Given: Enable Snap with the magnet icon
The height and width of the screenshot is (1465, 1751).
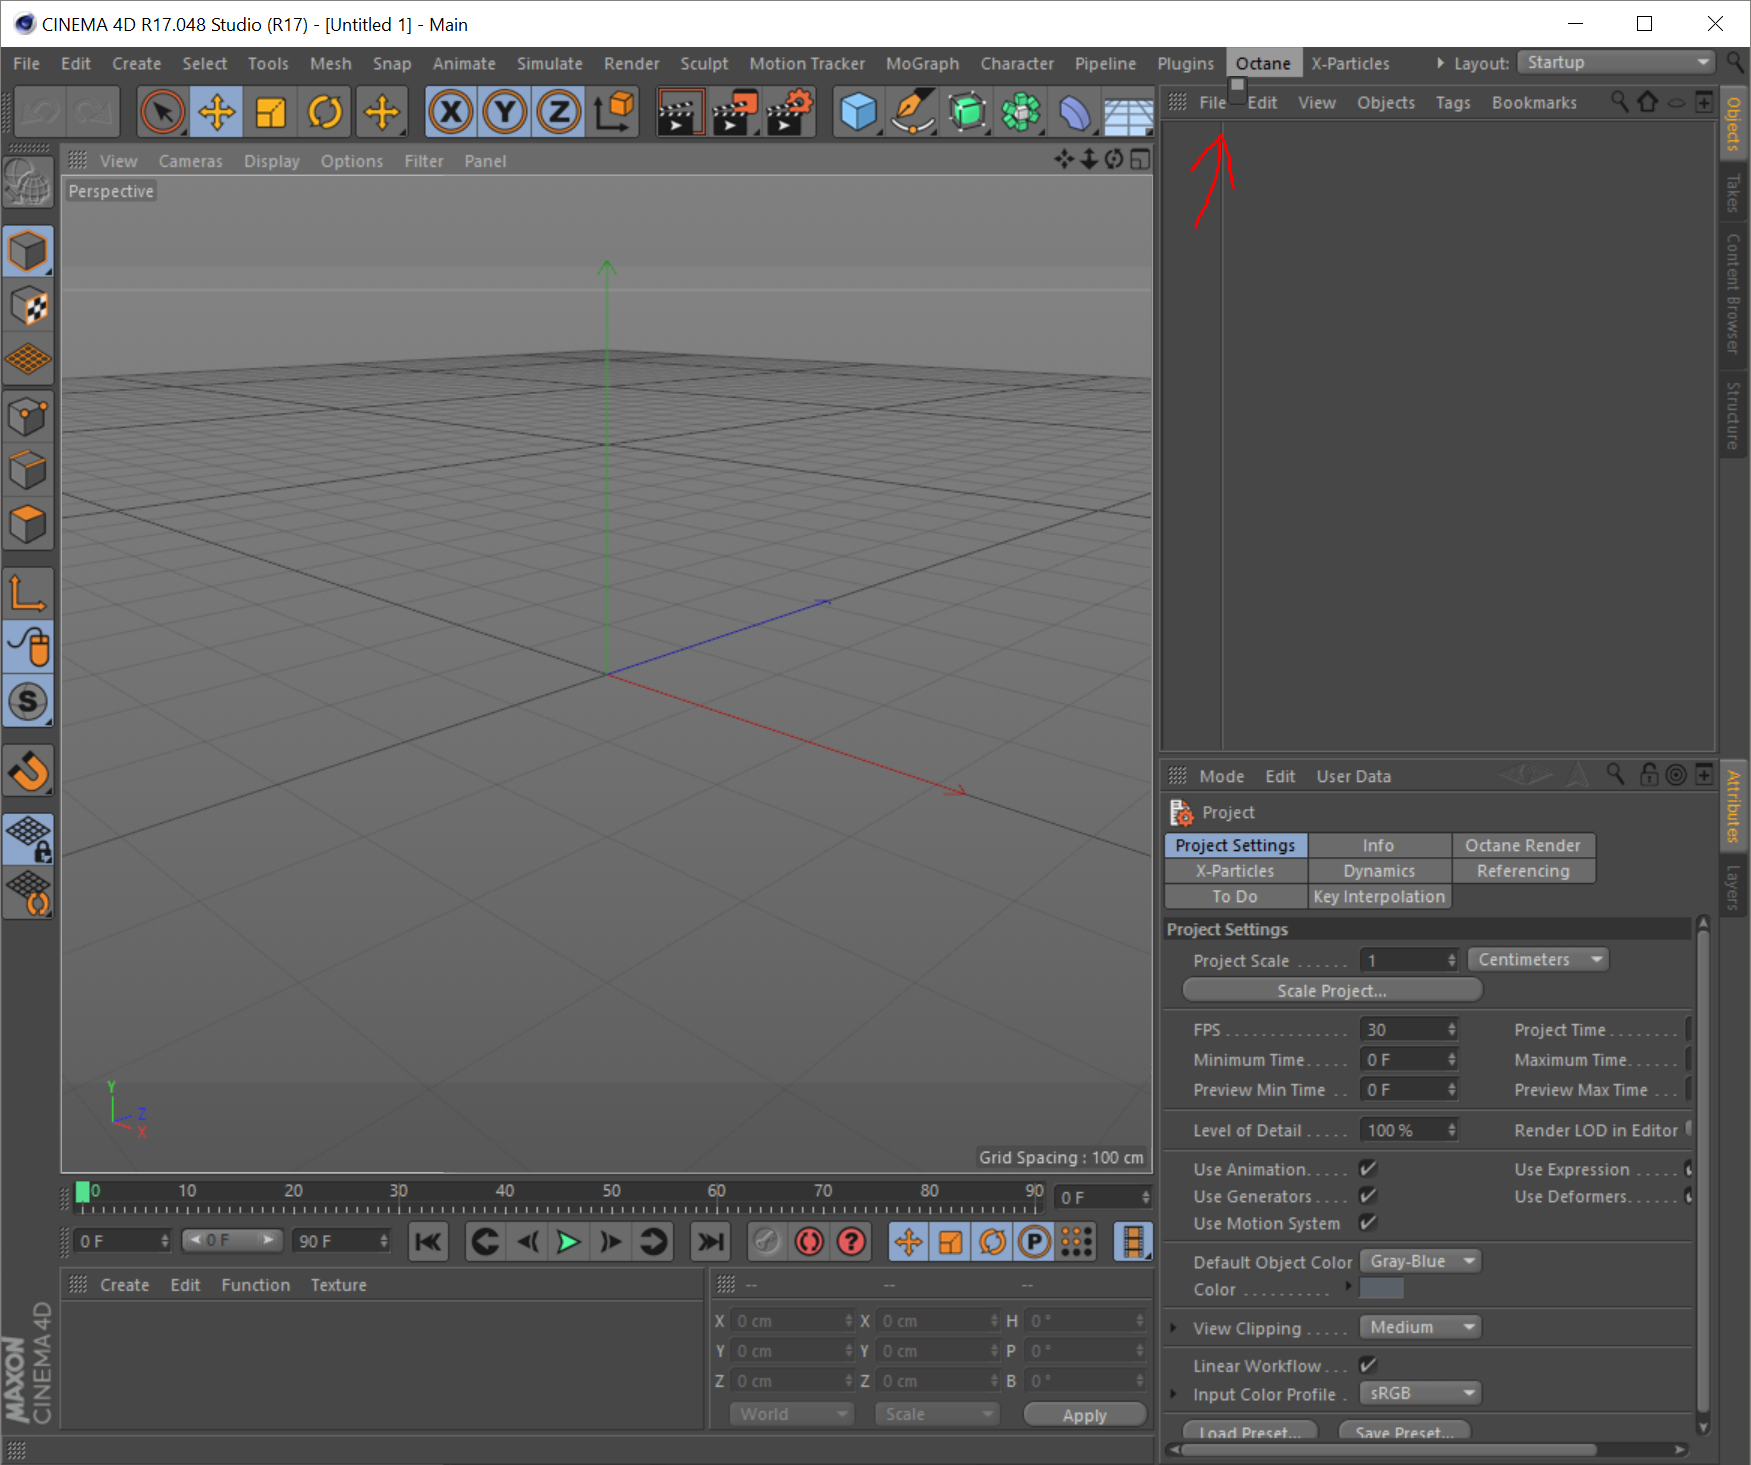Looking at the screenshot, I should (x=28, y=772).
